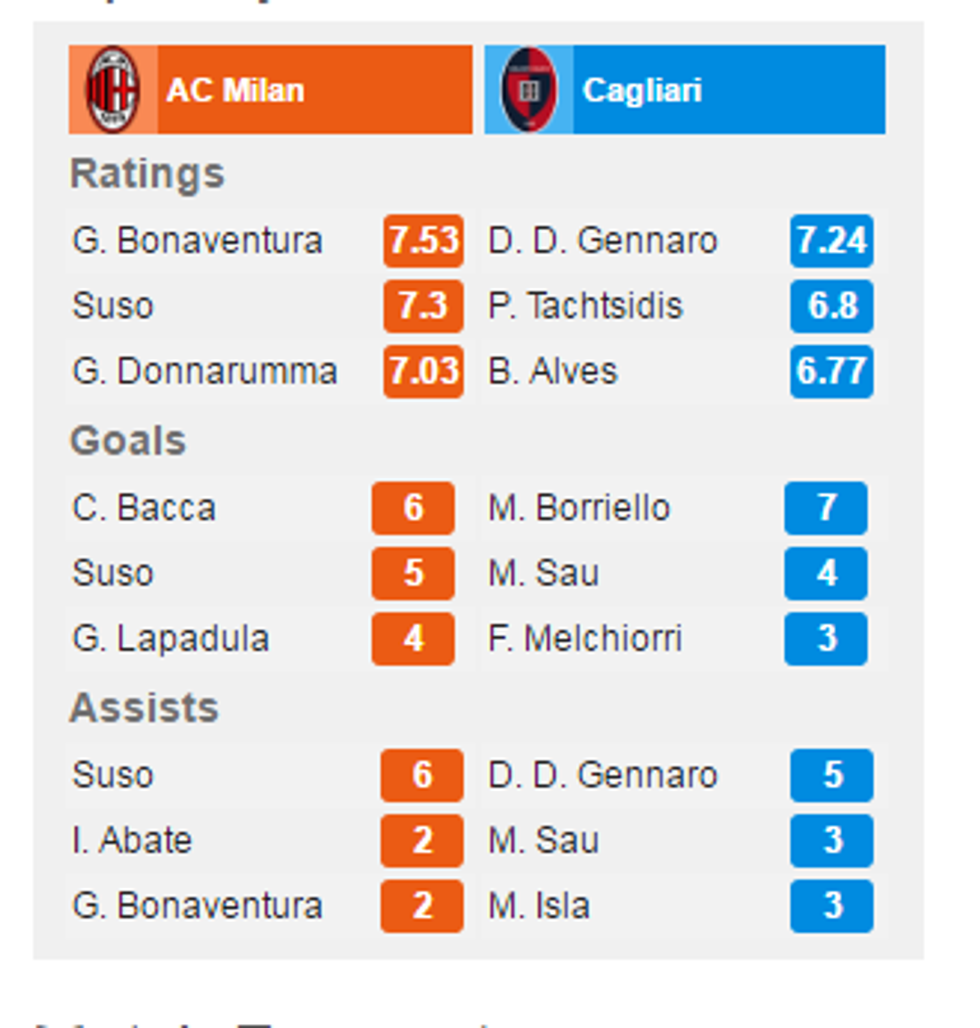Click the Cagliari club crest icon
The width and height of the screenshot is (980, 1028).
tap(528, 90)
